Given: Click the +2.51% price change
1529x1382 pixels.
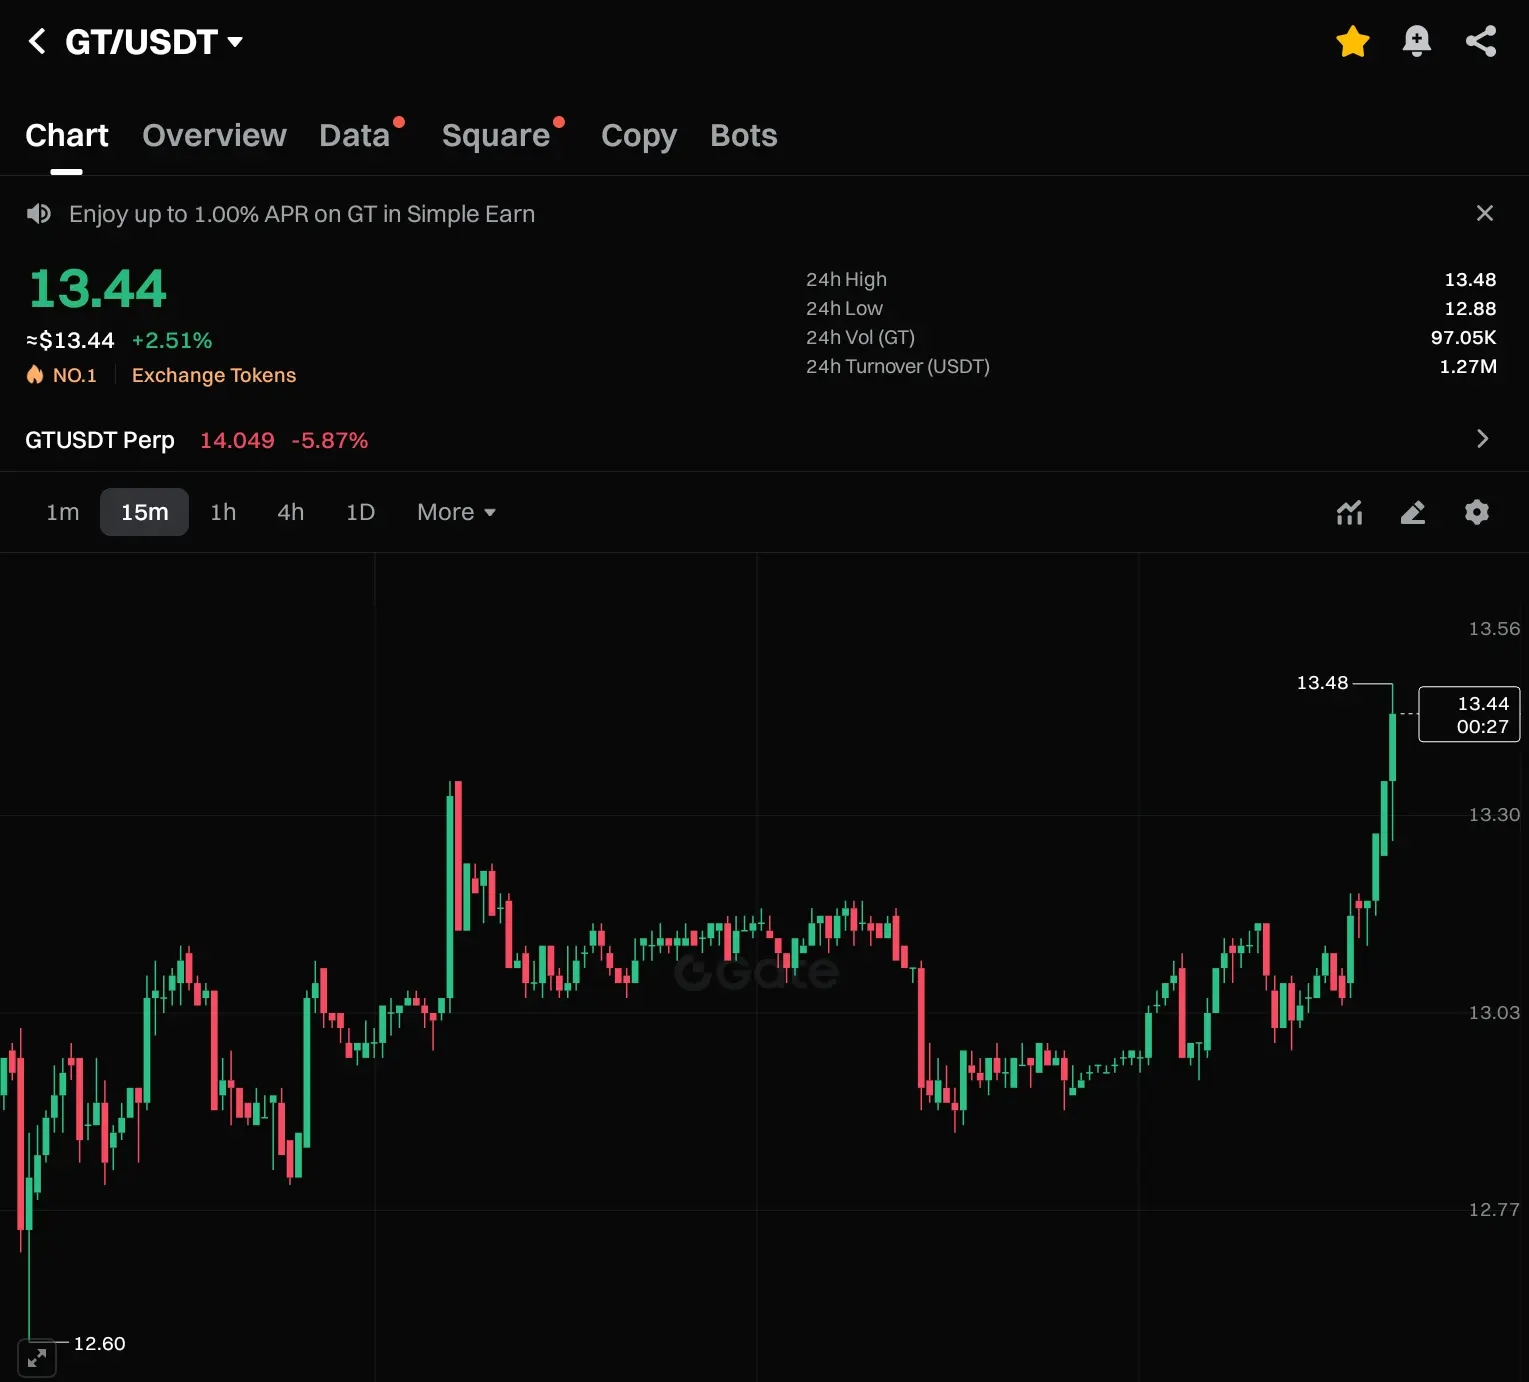Looking at the screenshot, I should (x=172, y=341).
